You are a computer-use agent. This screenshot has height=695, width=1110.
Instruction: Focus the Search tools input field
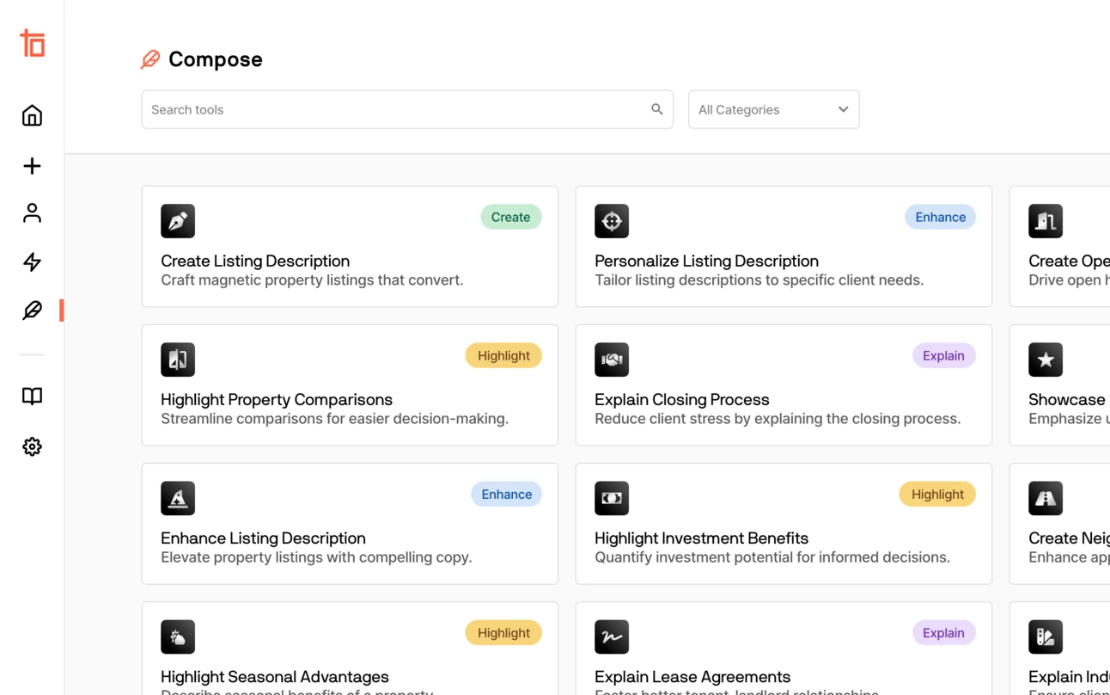(407, 109)
